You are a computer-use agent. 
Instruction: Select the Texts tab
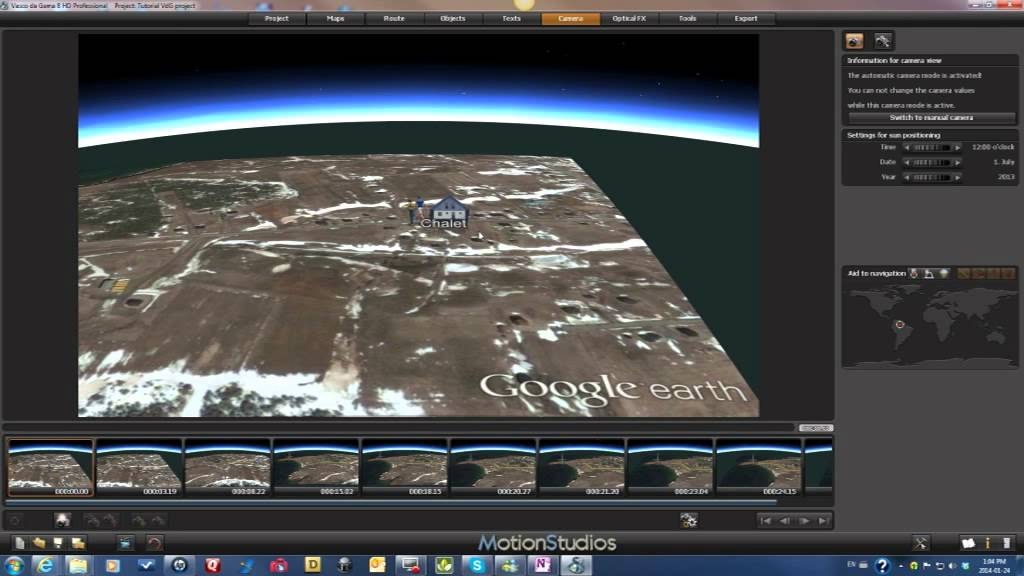pyautogui.click(x=512, y=19)
